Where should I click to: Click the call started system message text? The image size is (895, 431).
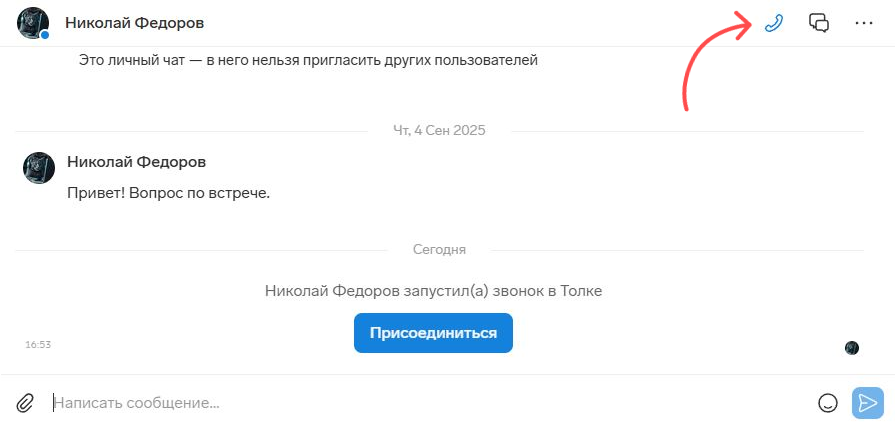point(433,291)
